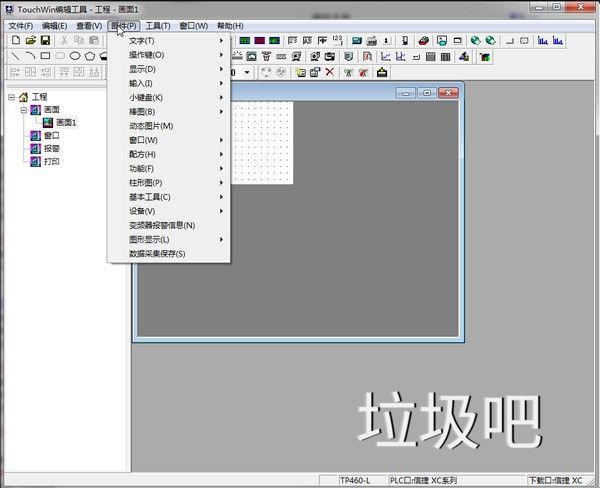This screenshot has height=488, width=600.
Task: Click the first green digital display icon
Action: coord(245,41)
